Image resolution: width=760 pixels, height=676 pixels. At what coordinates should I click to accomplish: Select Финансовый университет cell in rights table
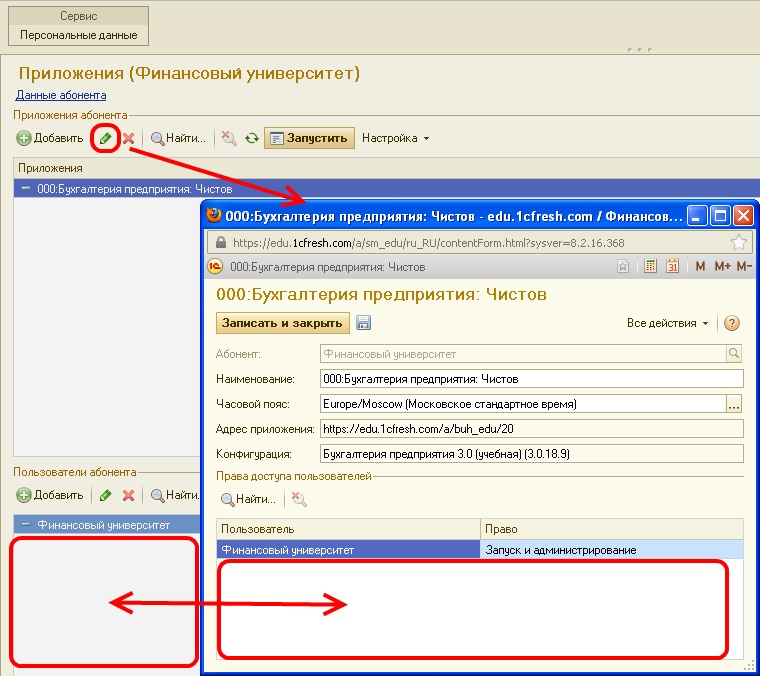coord(348,550)
